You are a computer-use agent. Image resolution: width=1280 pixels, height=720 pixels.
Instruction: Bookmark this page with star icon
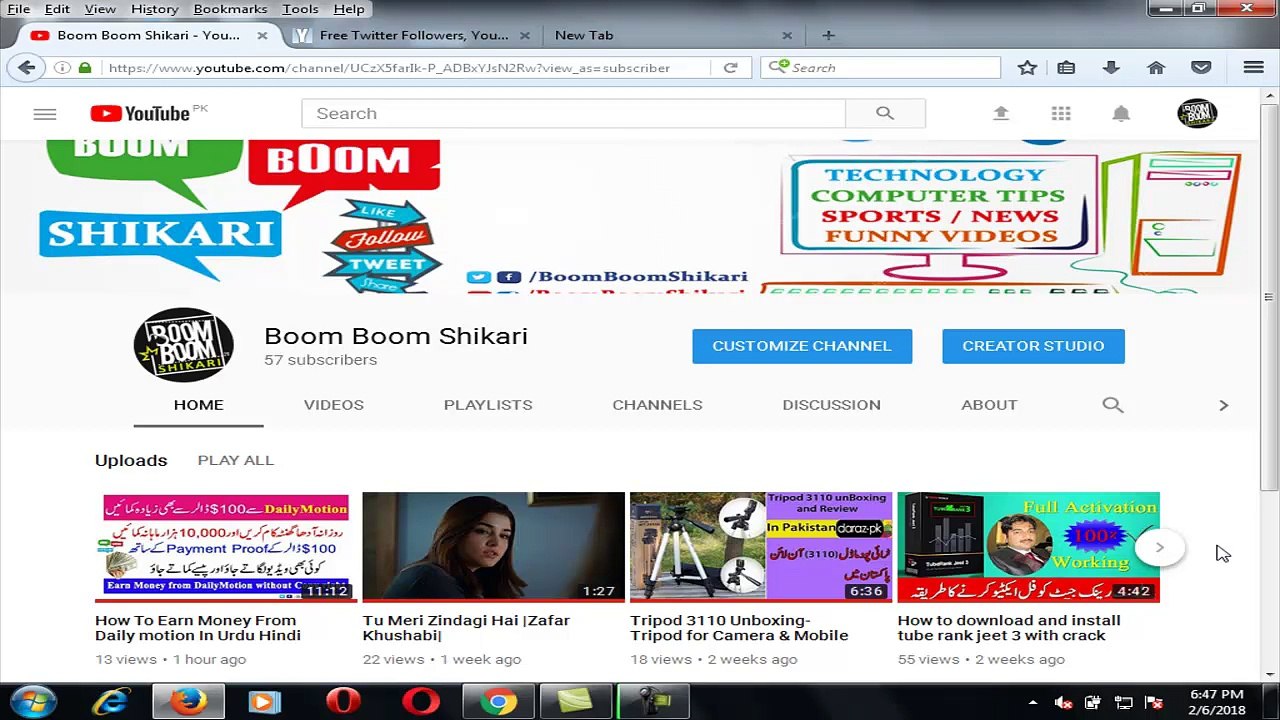(1027, 68)
